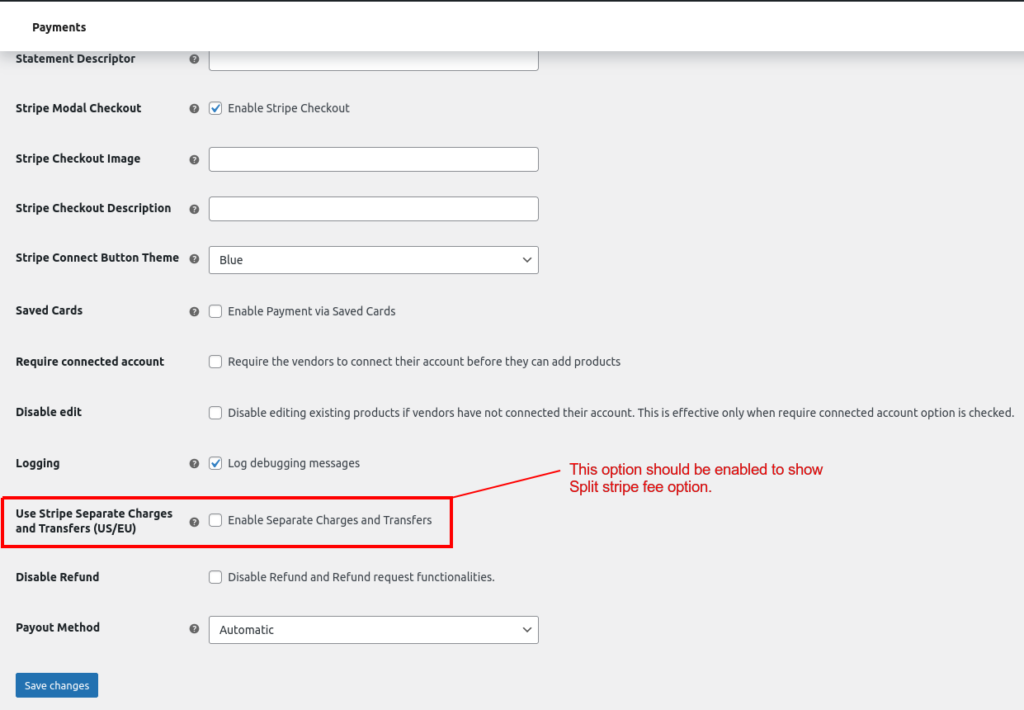Screen dimensions: 1024x710
Task: Click the Disable edit label
Action: point(48,411)
